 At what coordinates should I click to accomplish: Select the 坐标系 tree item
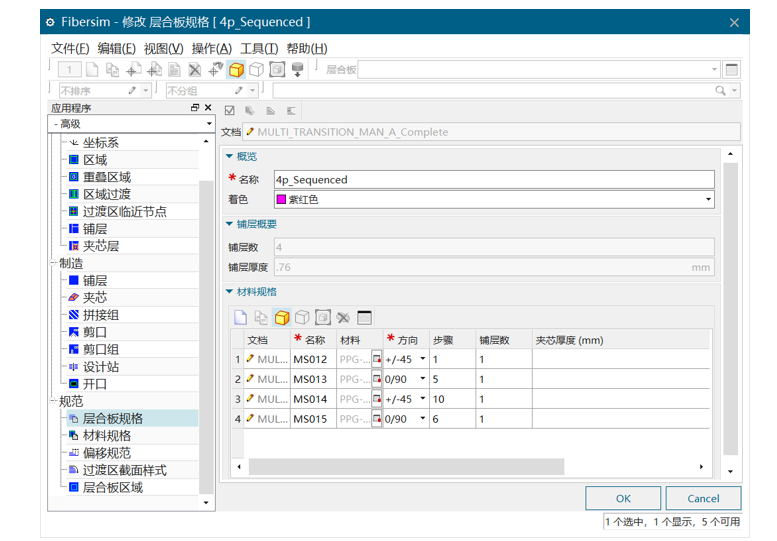click(x=100, y=143)
